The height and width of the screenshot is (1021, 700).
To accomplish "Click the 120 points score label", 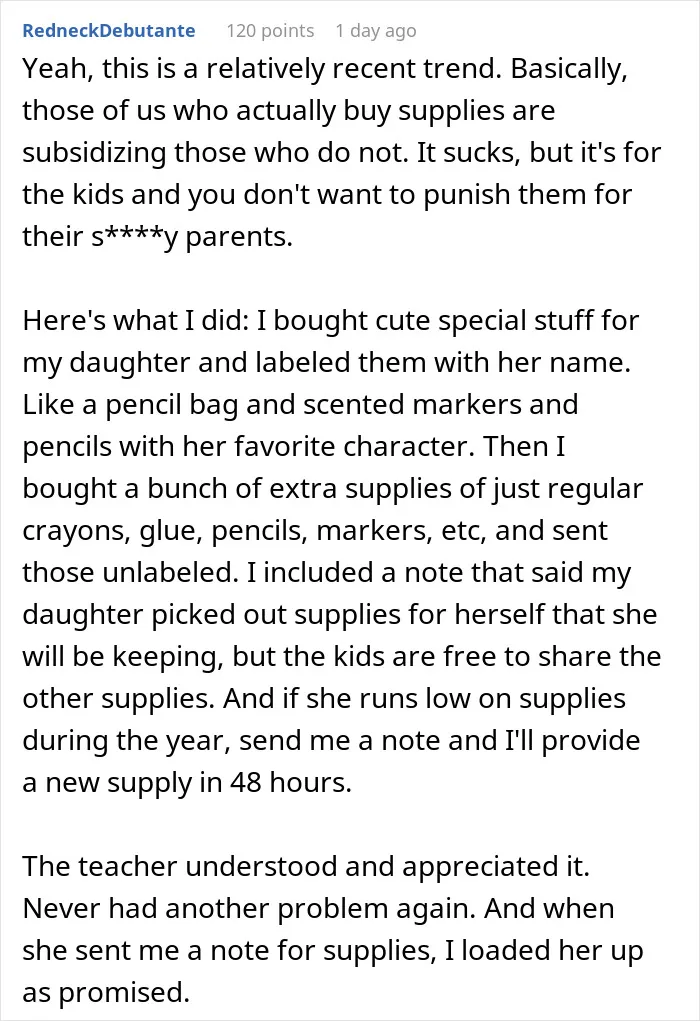I will tap(270, 31).
